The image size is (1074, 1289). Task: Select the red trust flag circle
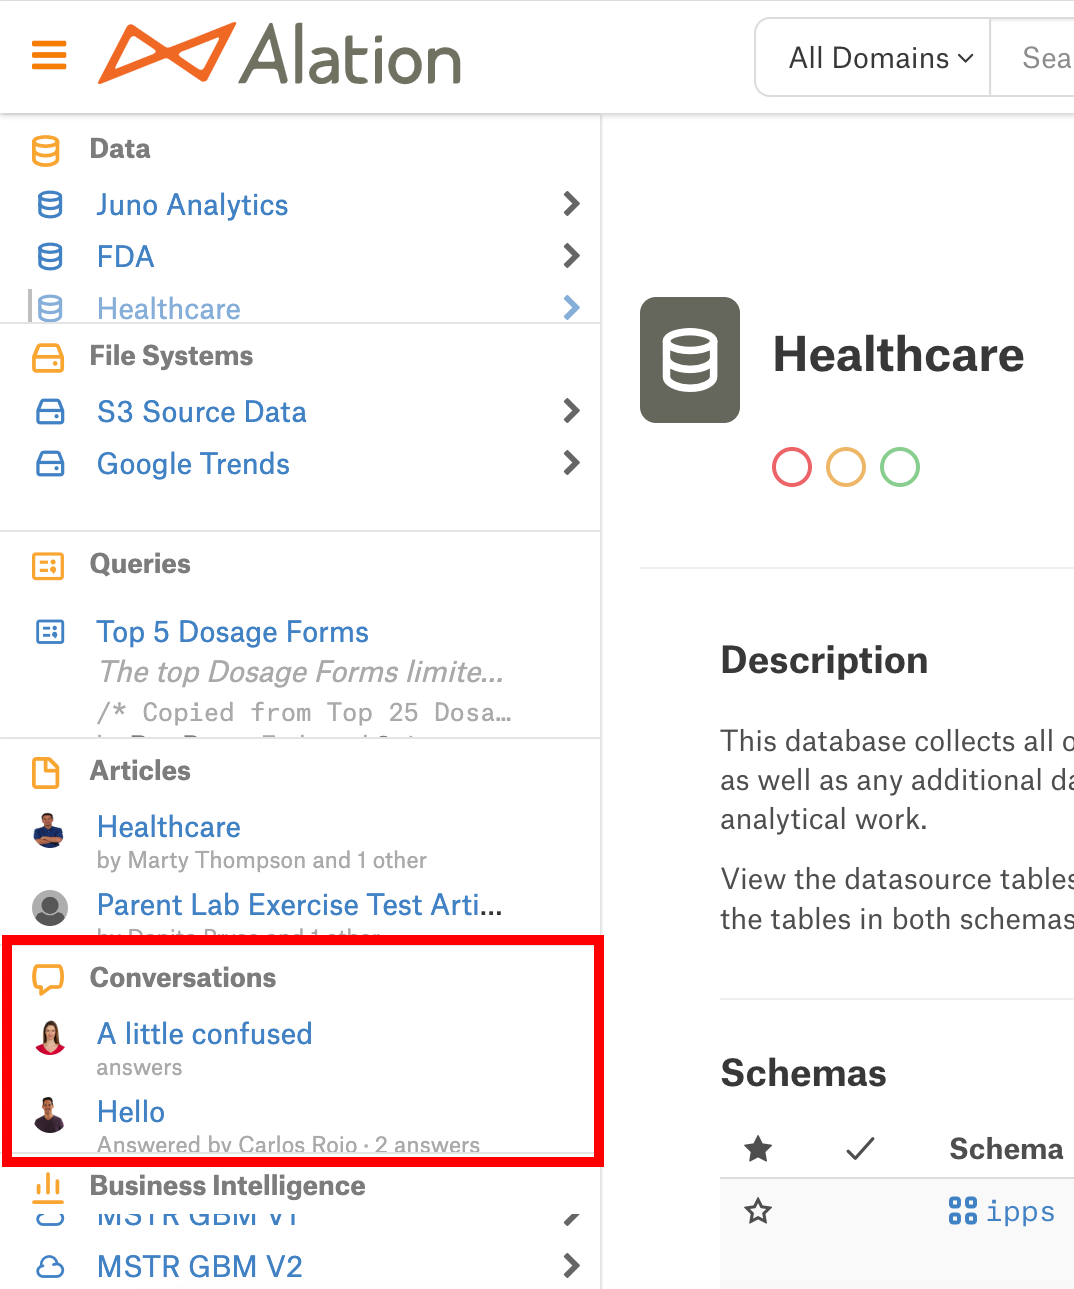[792, 467]
